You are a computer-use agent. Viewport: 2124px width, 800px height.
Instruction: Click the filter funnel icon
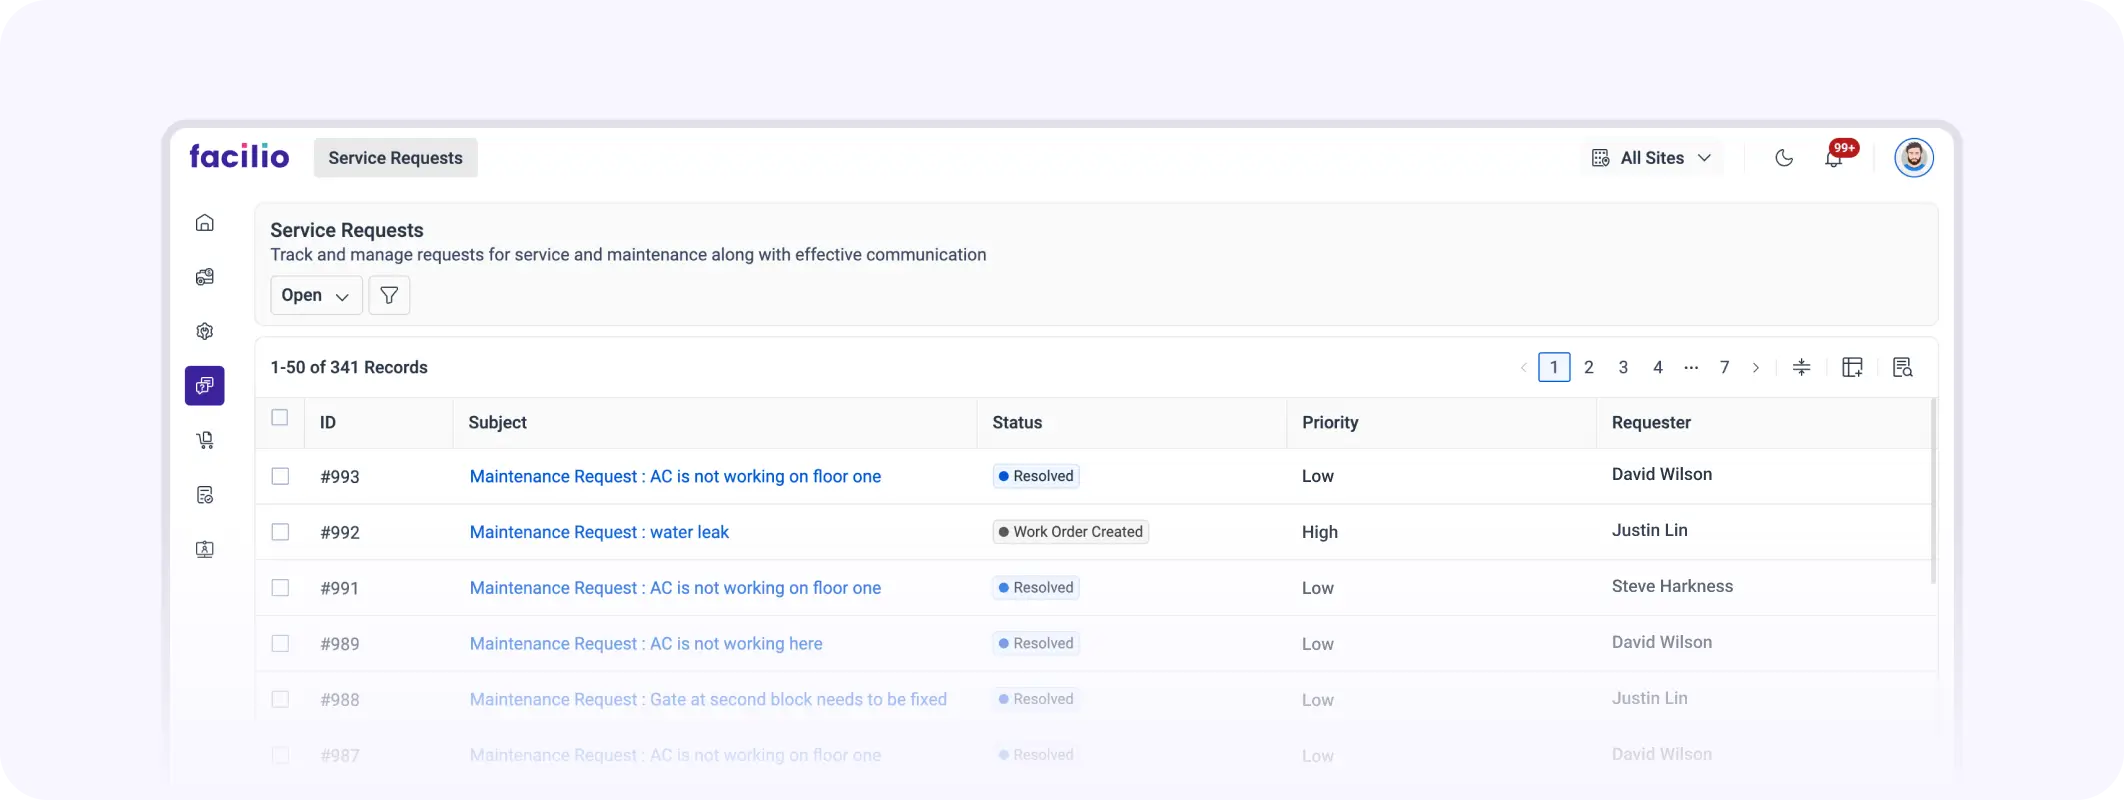(x=389, y=295)
